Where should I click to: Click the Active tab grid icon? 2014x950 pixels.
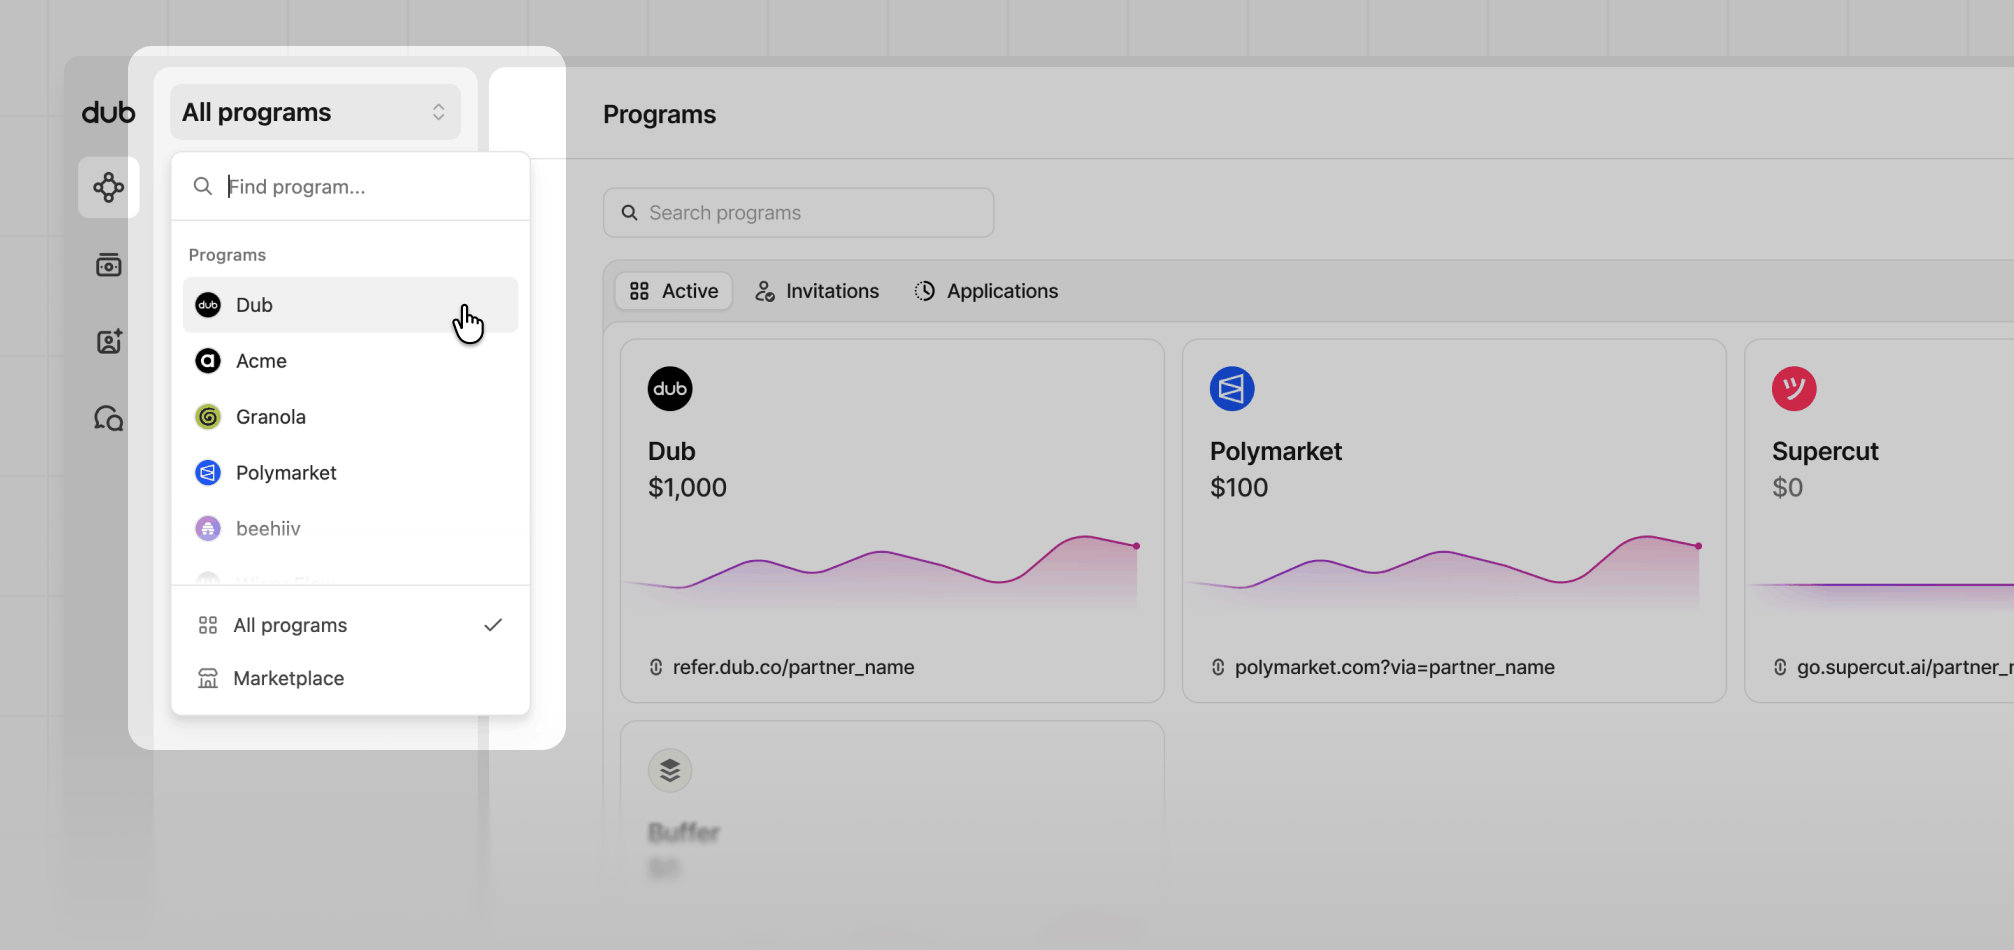pyautogui.click(x=639, y=291)
